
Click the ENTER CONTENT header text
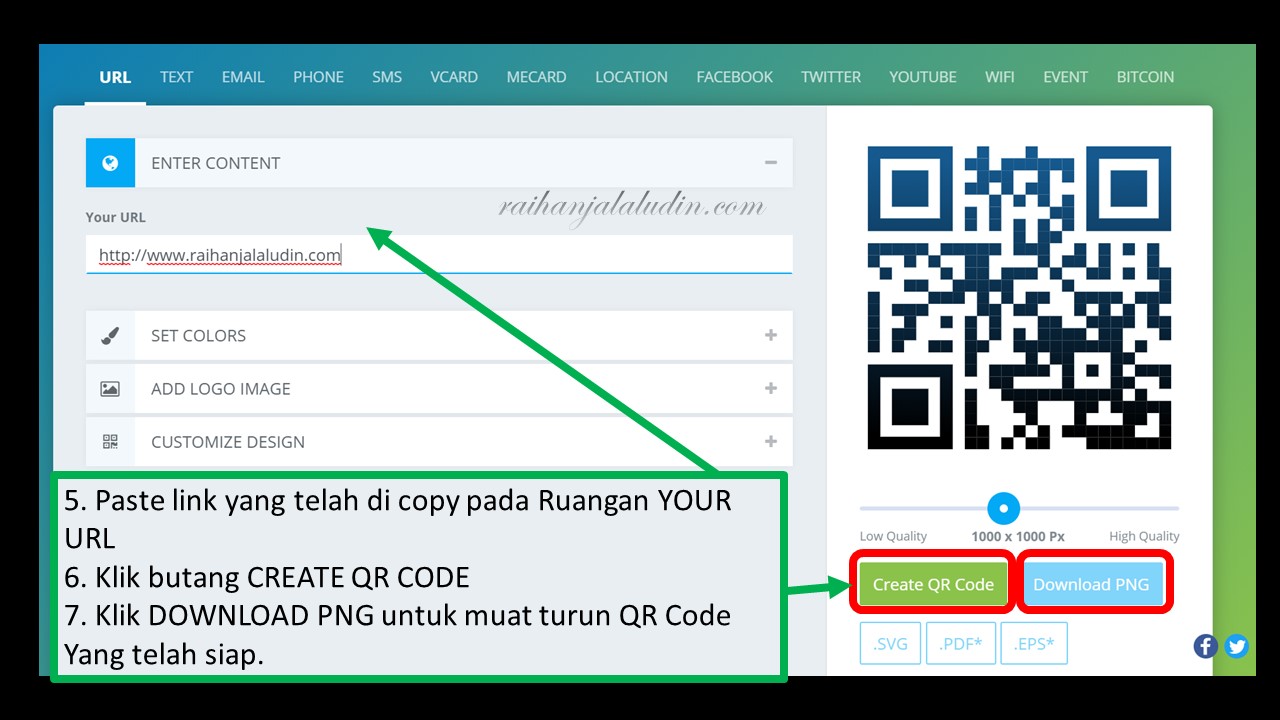point(215,163)
